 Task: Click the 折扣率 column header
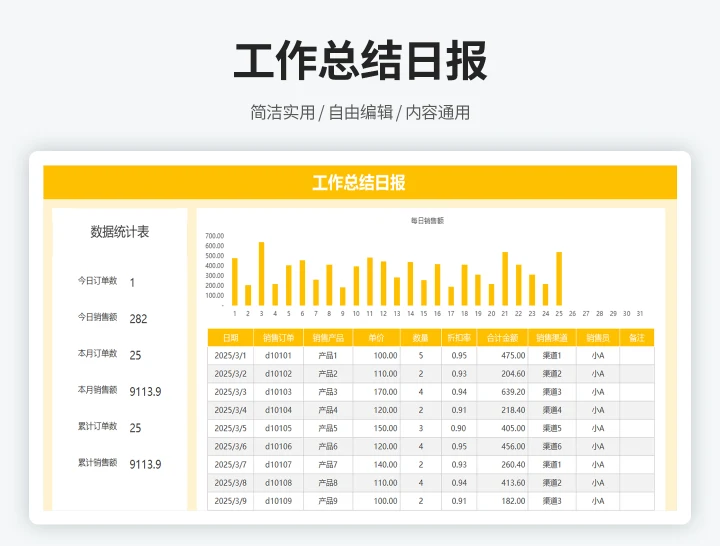pos(458,338)
